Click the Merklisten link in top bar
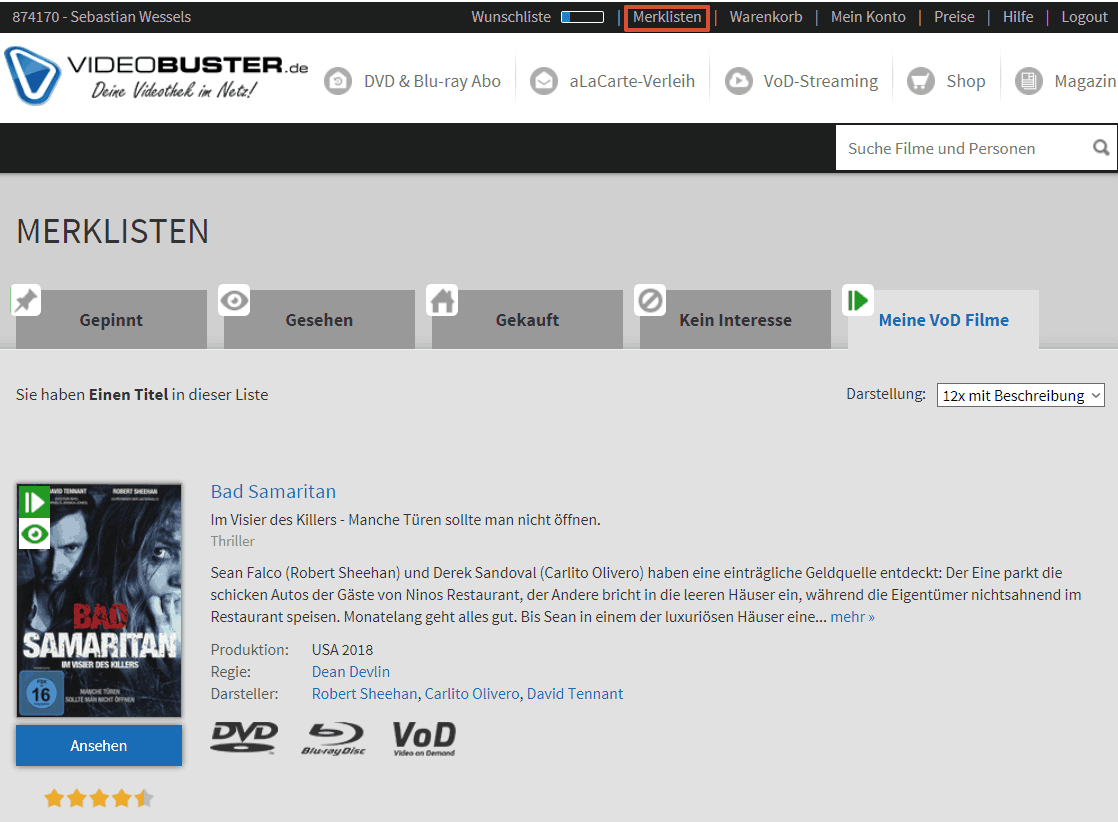The image size is (1118, 822). pos(667,17)
